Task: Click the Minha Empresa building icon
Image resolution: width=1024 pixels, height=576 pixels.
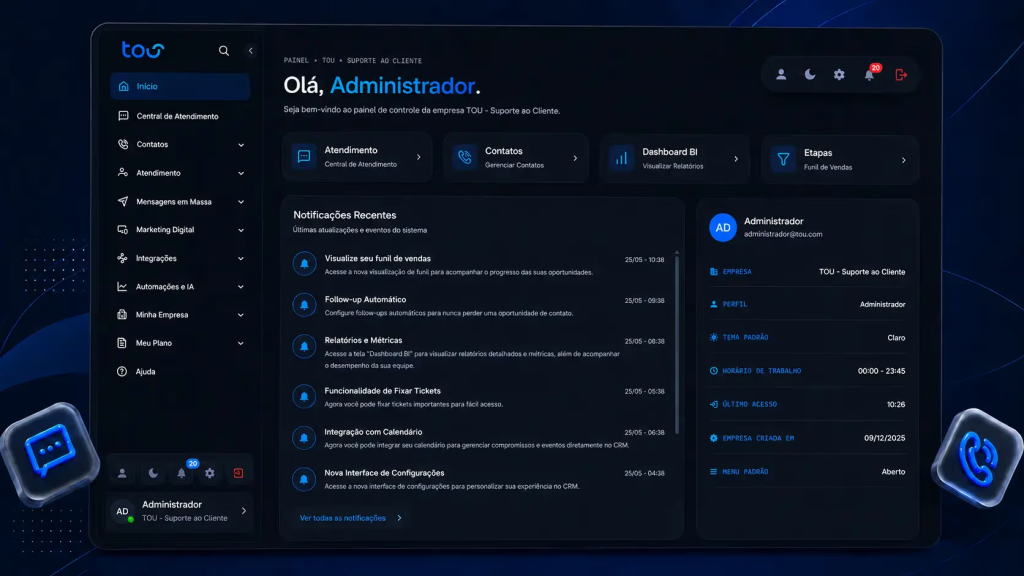Action: click(122, 314)
